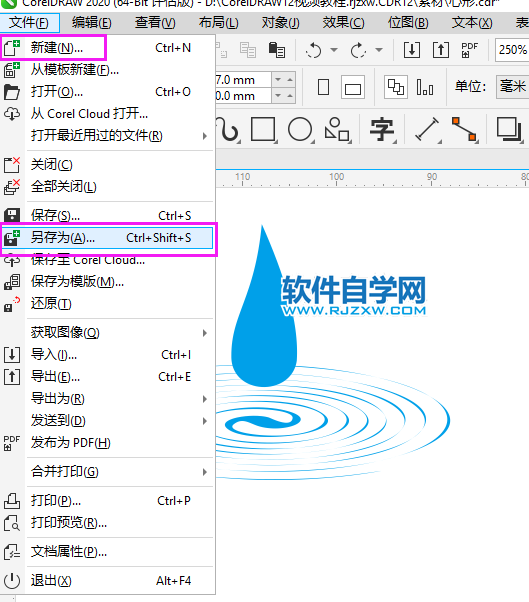
Task: Choose 保存为模版(M) menu entry
Action: [x=107, y=282]
